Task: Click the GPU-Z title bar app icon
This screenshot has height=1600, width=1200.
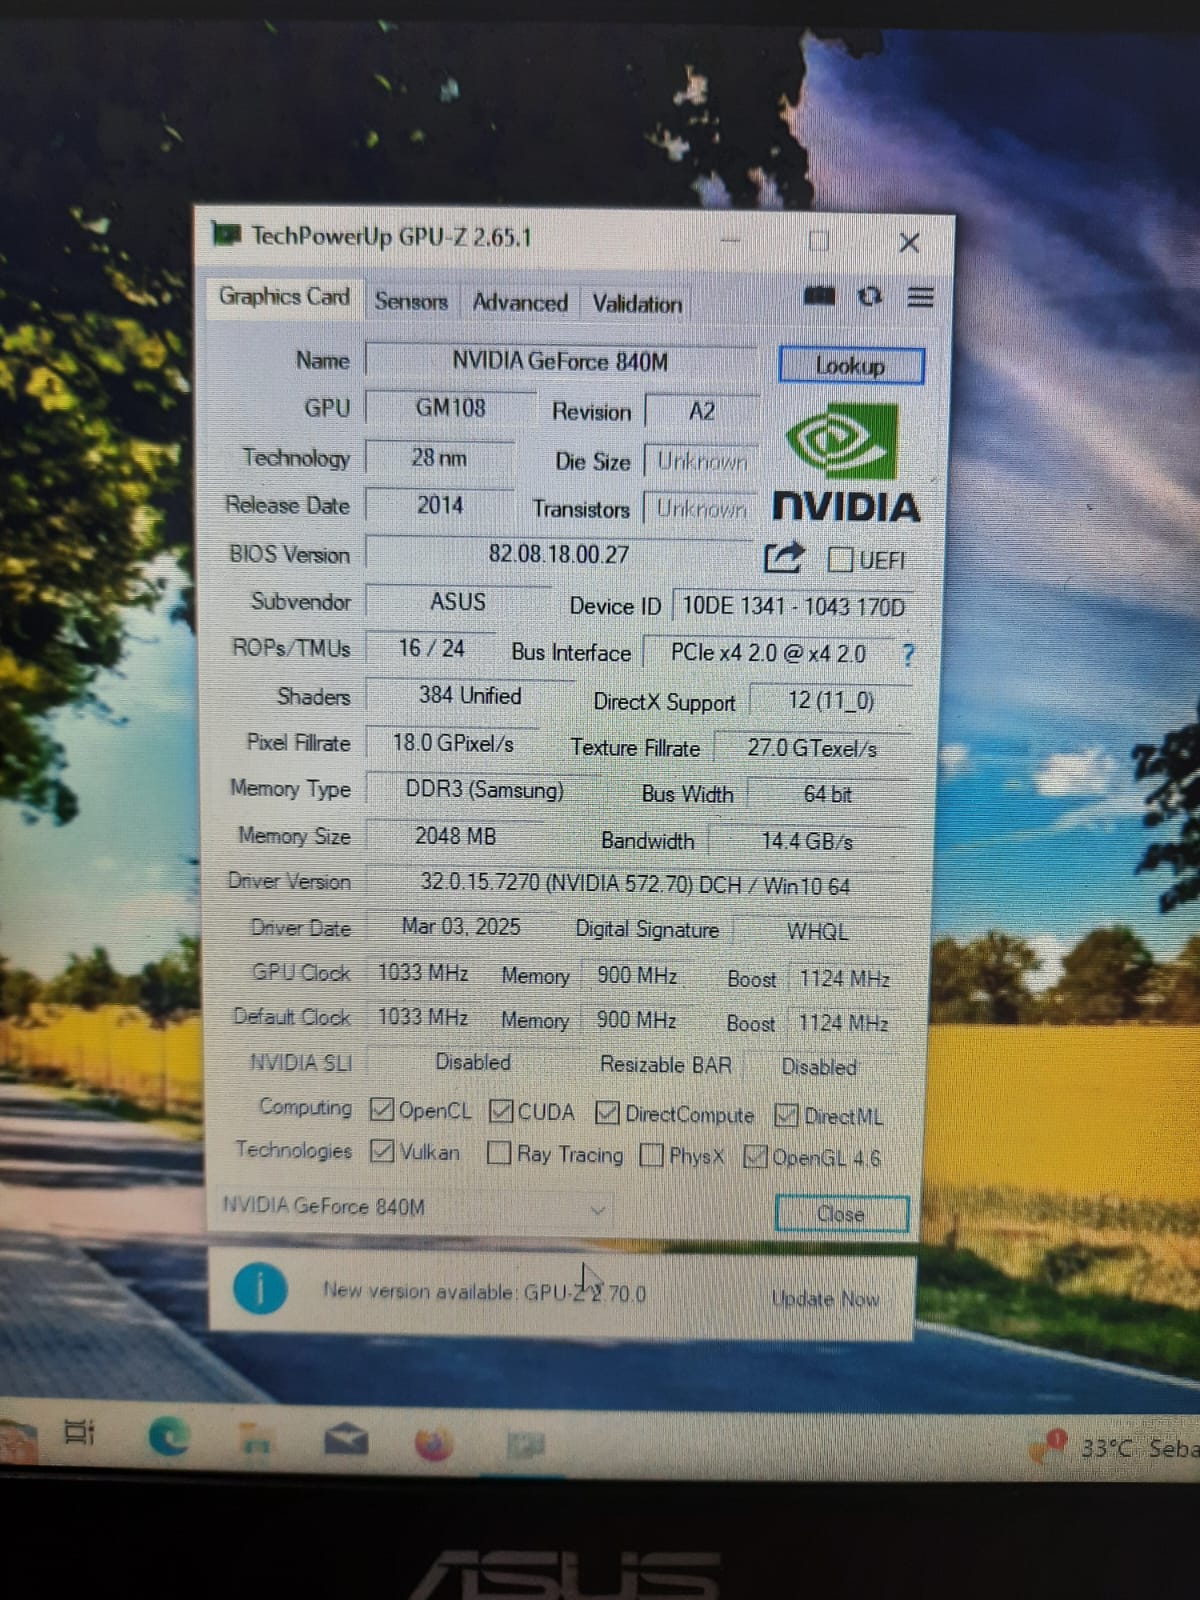Action: coord(227,234)
